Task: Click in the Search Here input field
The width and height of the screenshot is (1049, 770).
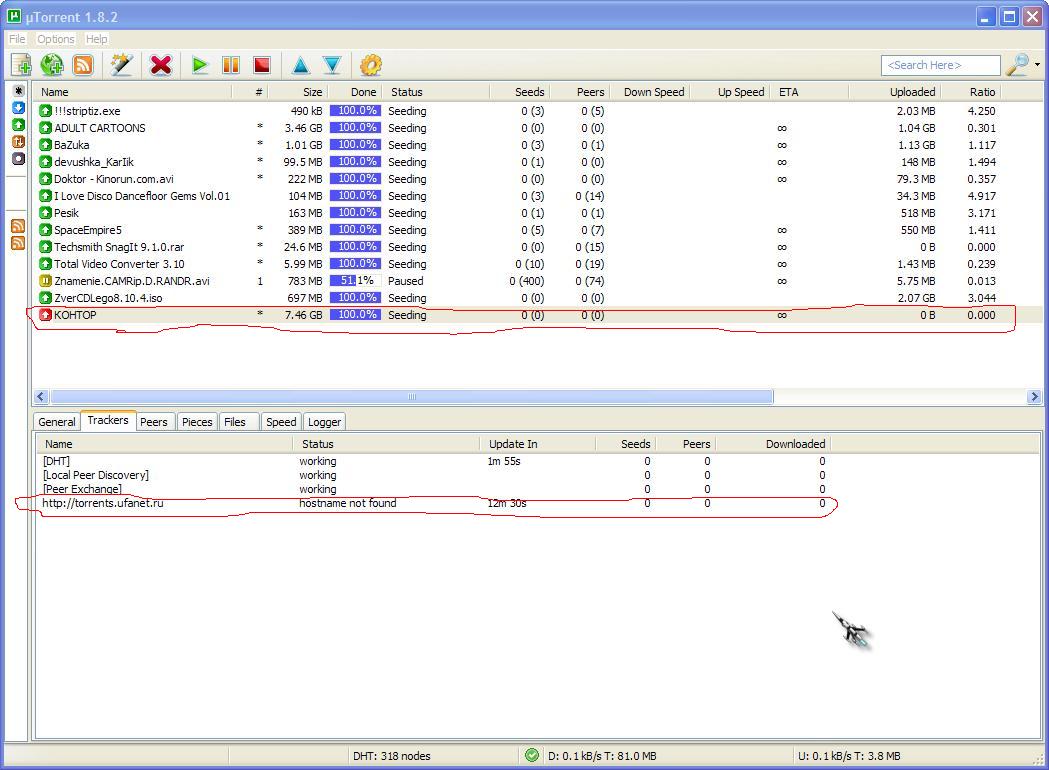Action: click(939, 65)
